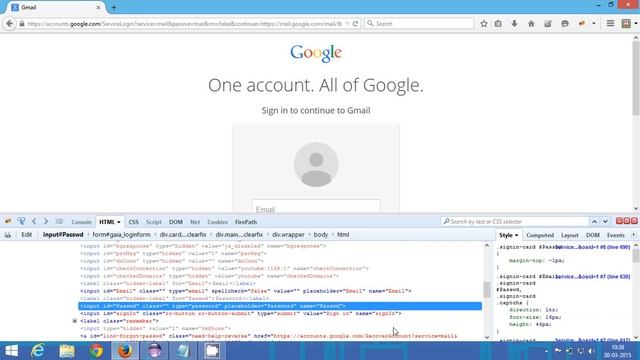Click the input id signIn HTML line
This screenshot has height=360, width=640.
coord(241,313)
